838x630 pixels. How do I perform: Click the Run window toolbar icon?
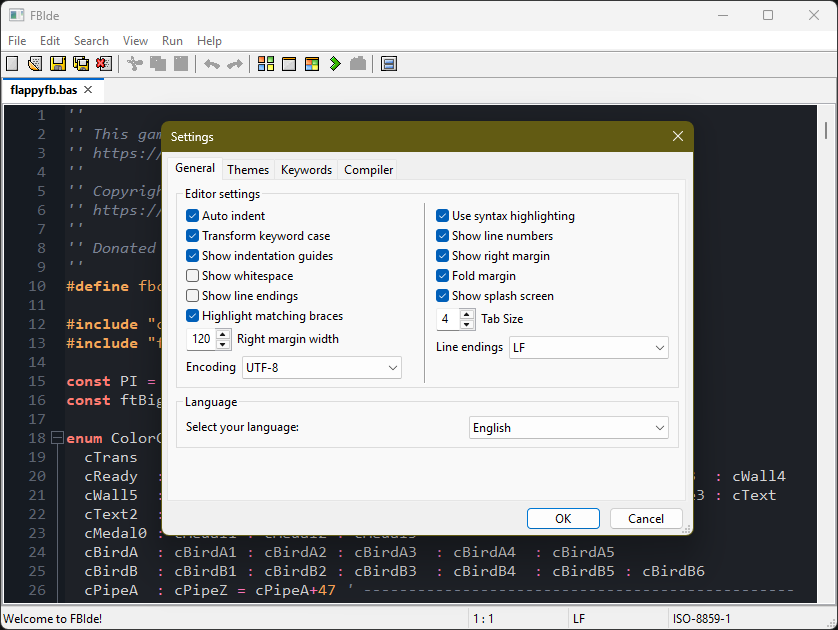coord(289,64)
